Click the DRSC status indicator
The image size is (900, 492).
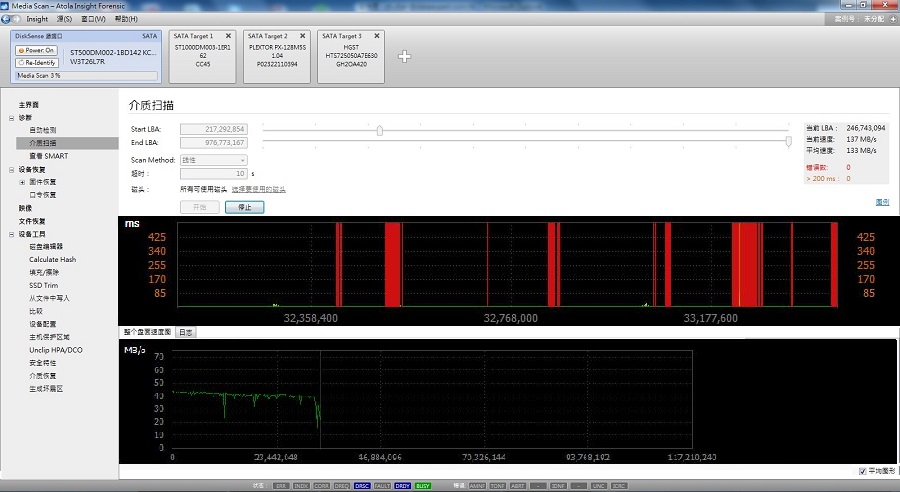[362, 485]
